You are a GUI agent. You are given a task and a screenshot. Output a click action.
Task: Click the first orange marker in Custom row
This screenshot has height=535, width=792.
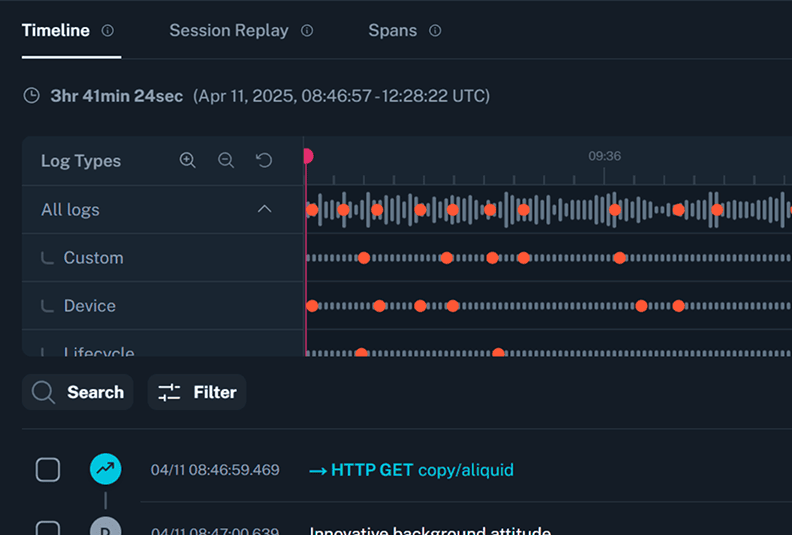click(364, 258)
